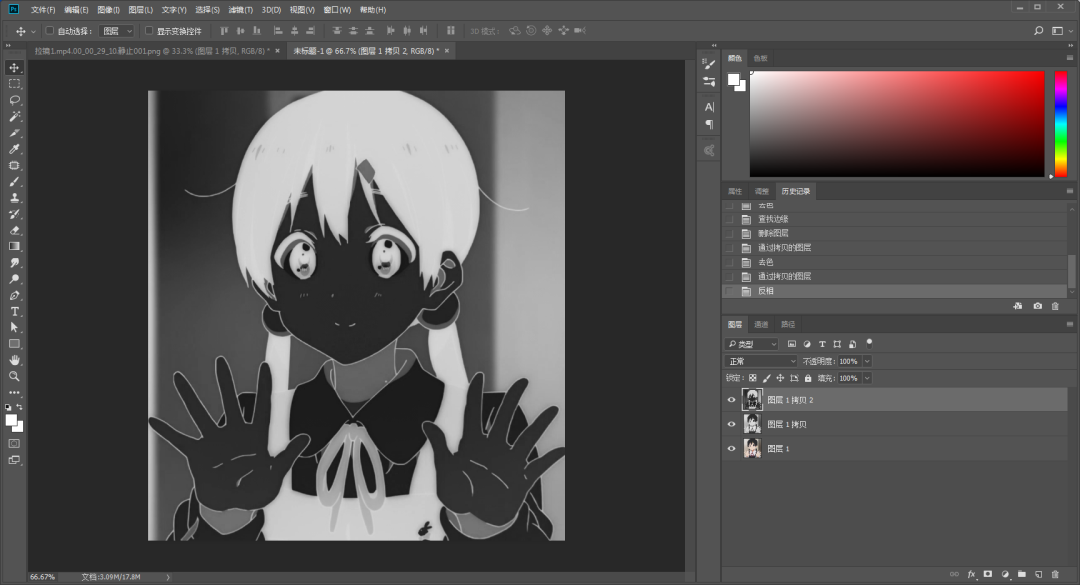The image size is (1080, 585).
Task: Enable the 自动选择 checkbox
Action: [x=50, y=30]
